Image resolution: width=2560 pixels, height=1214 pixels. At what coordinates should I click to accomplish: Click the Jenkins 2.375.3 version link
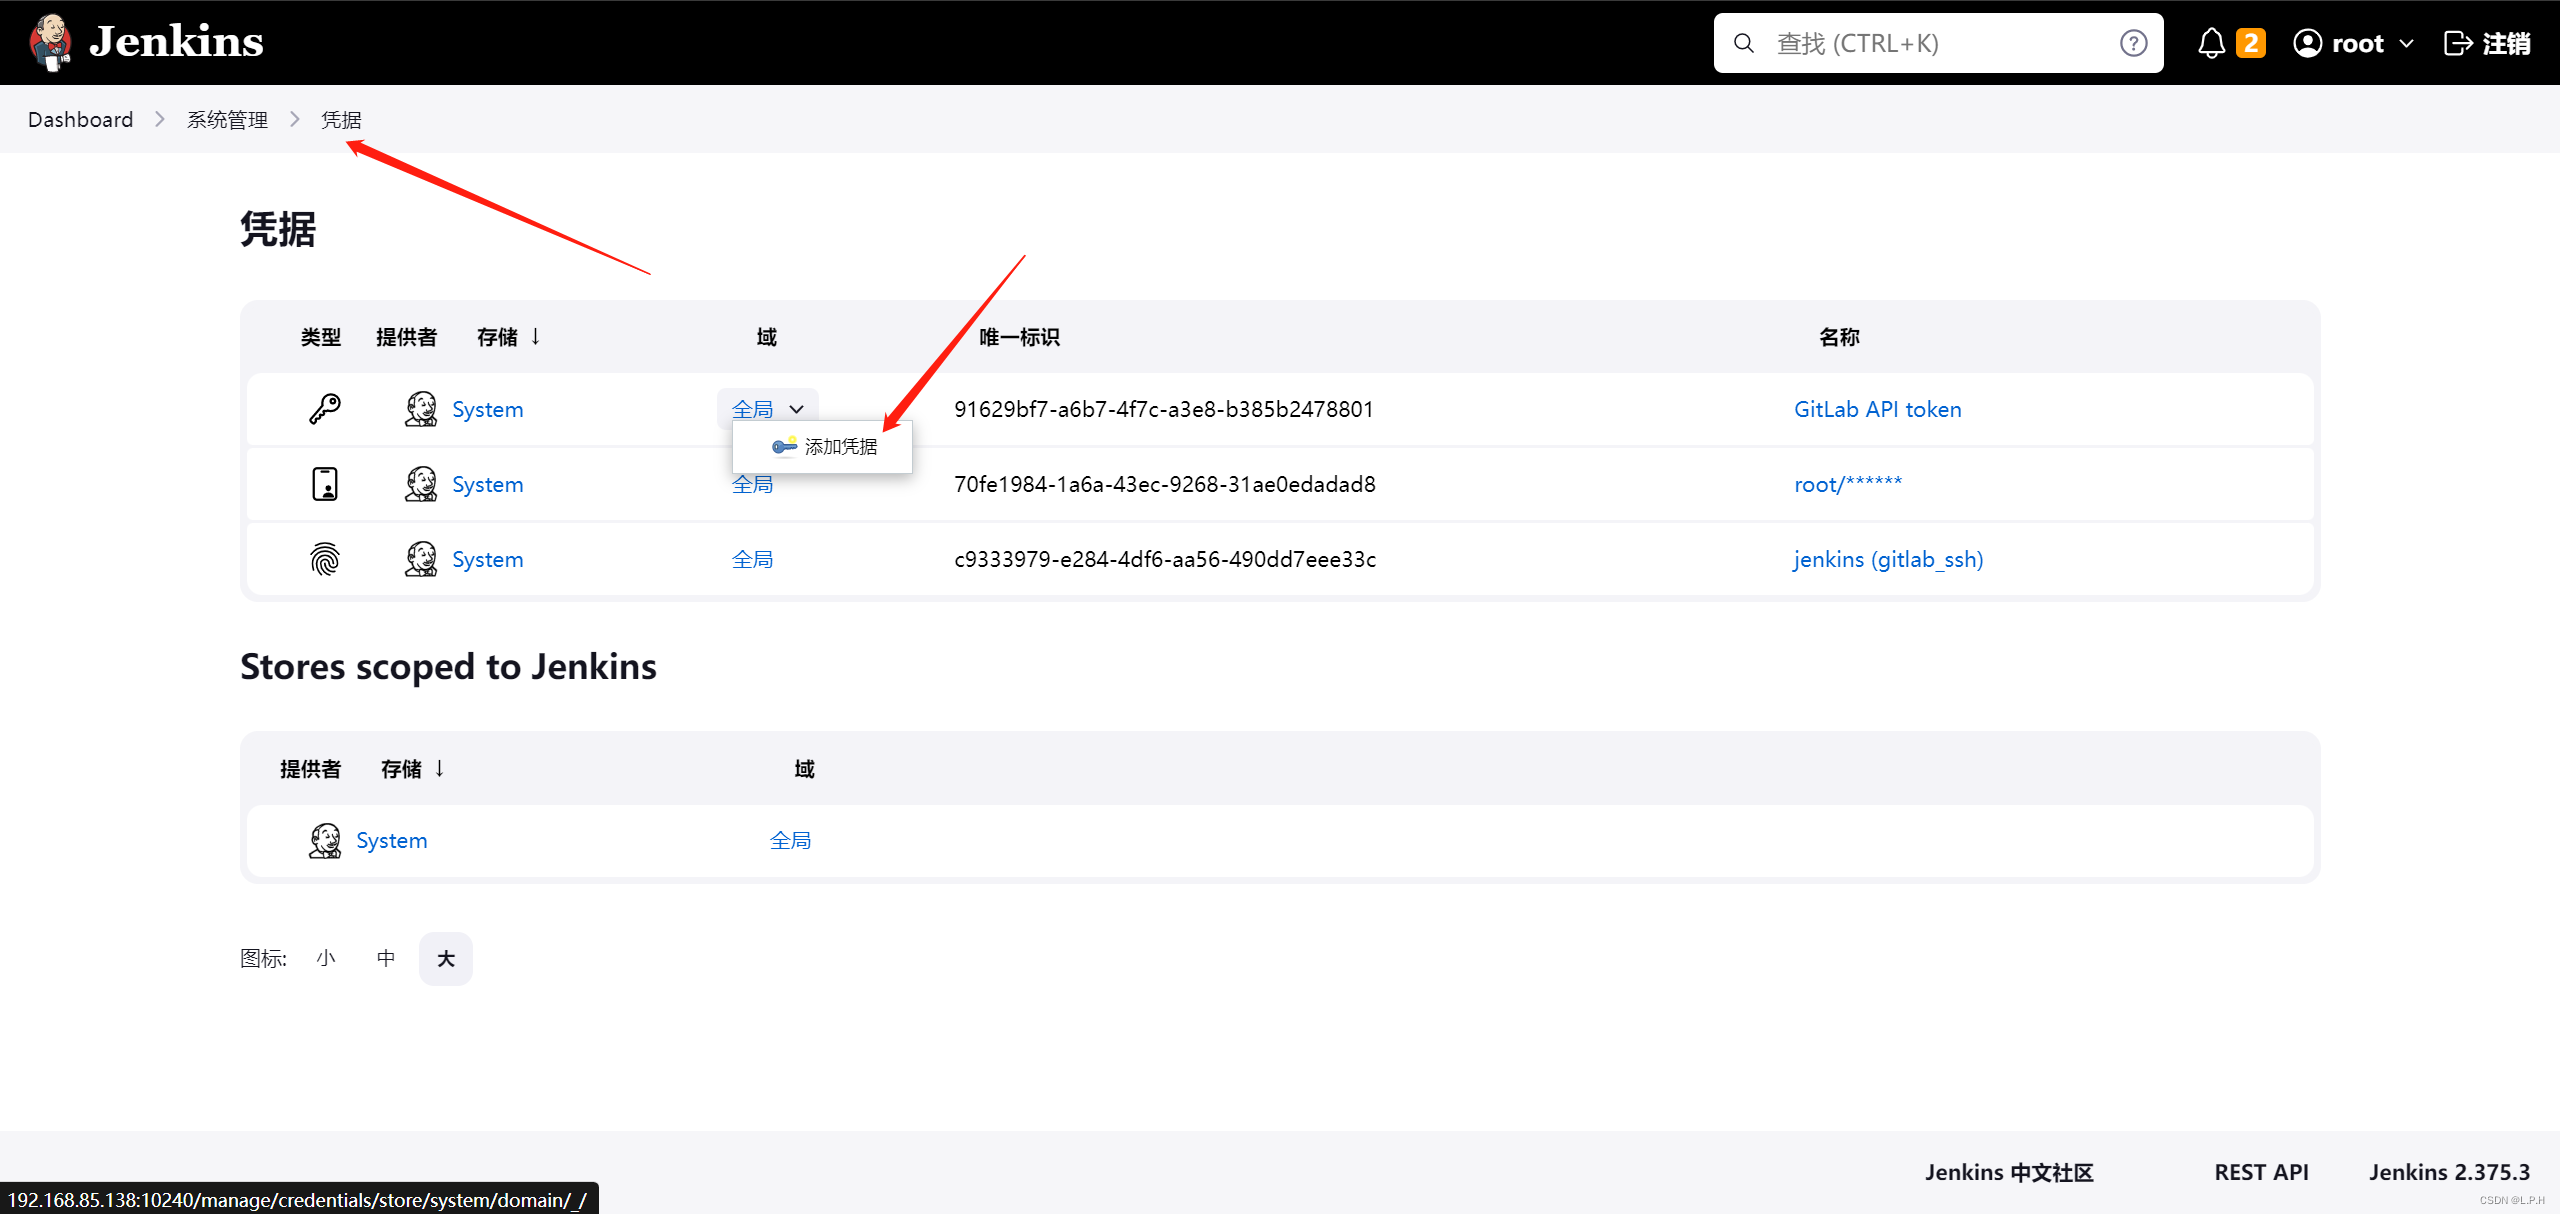(x=2449, y=1172)
